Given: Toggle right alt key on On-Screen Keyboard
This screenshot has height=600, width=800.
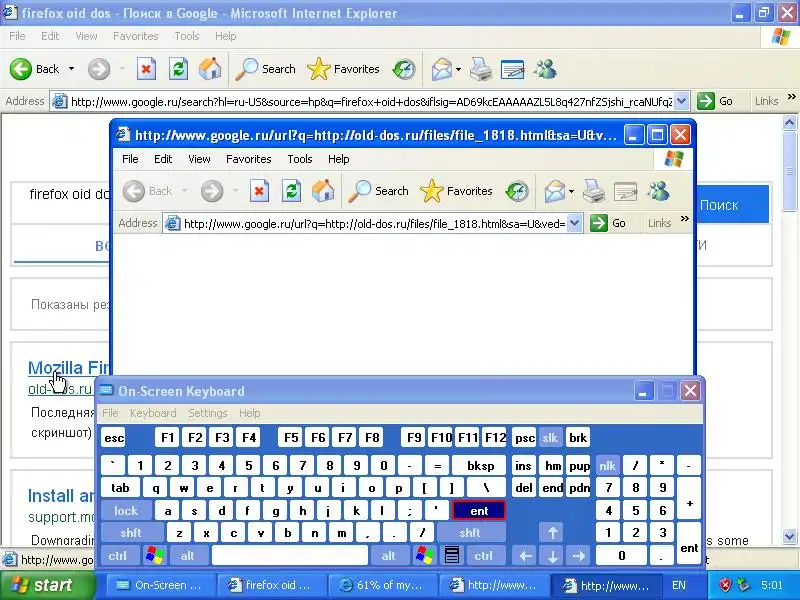Looking at the screenshot, I should click(x=389, y=555).
